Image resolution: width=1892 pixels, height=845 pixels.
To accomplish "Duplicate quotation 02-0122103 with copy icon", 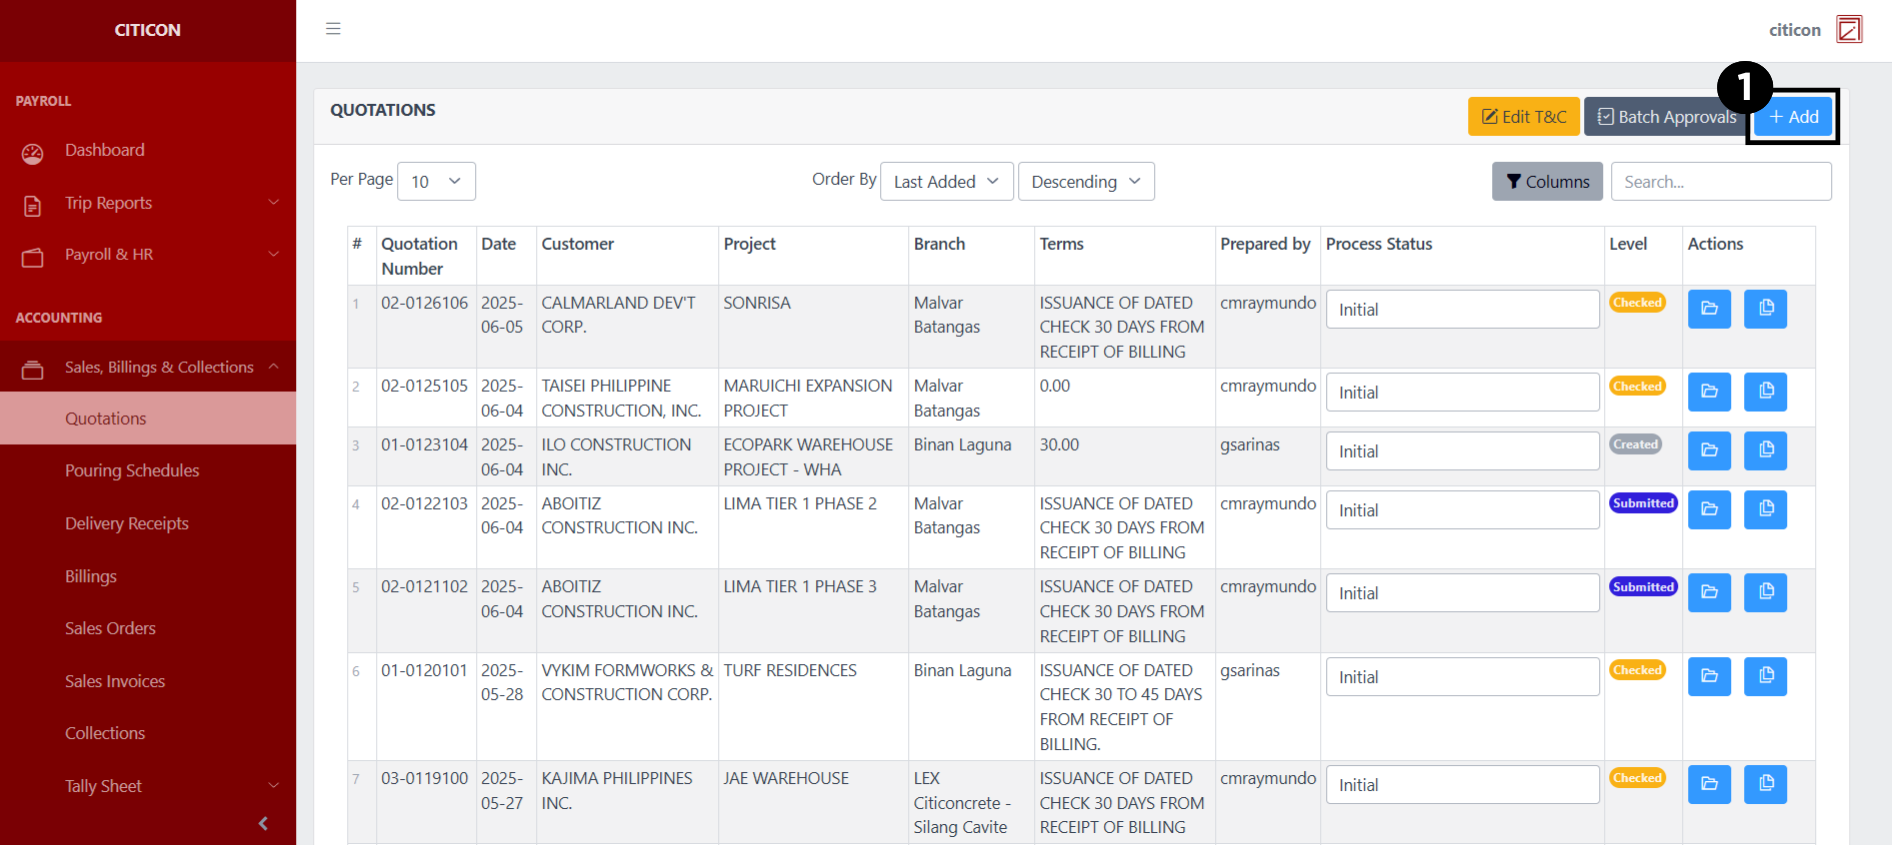I will tap(1765, 510).
